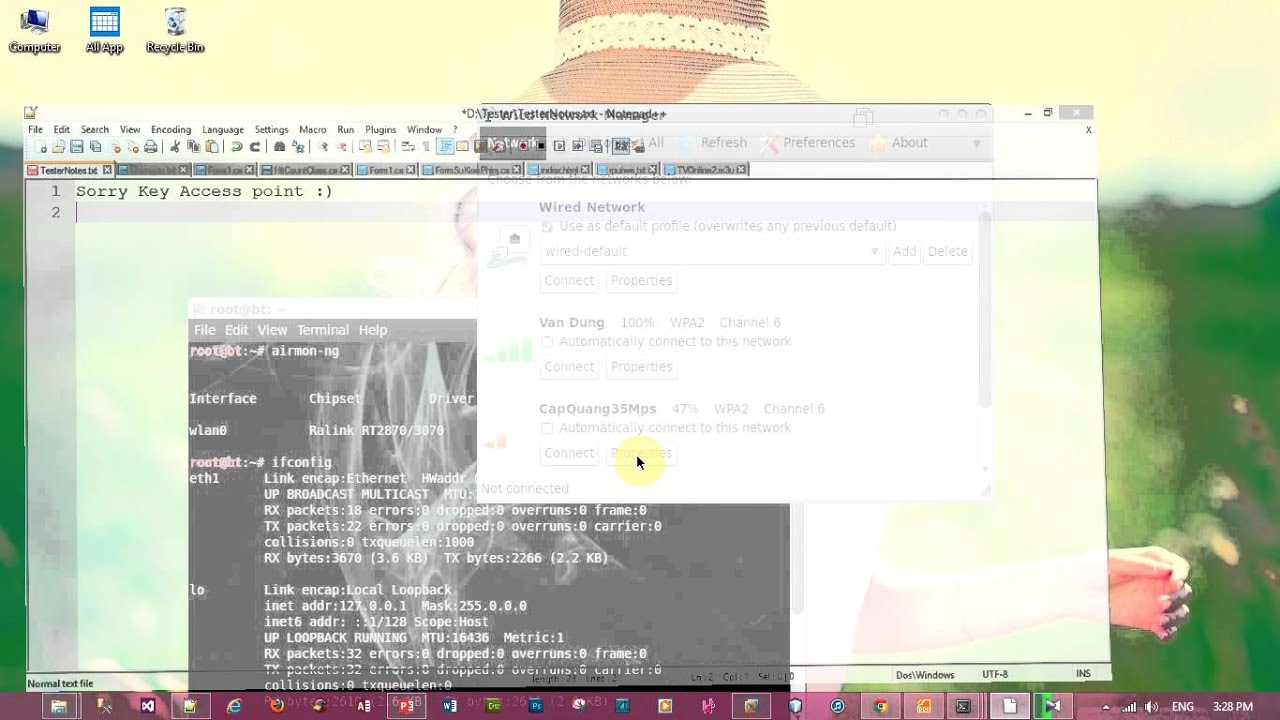Click Delete next to wired profile
Image resolution: width=1280 pixels, height=720 pixels.
(x=947, y=251)
